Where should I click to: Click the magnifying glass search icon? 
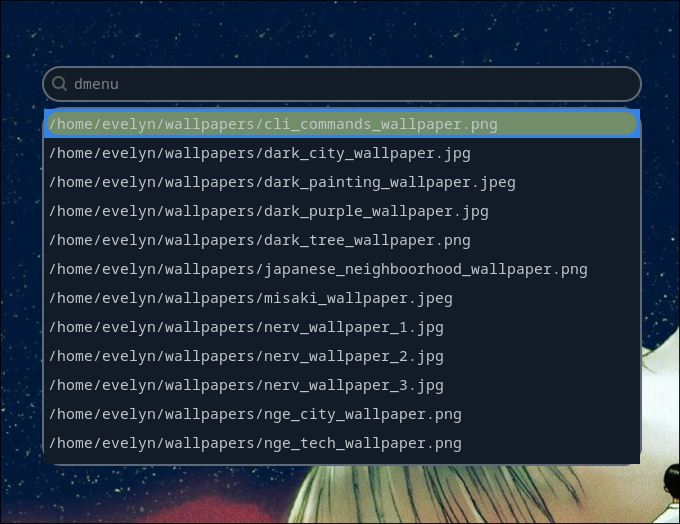[x=60, y=84]
